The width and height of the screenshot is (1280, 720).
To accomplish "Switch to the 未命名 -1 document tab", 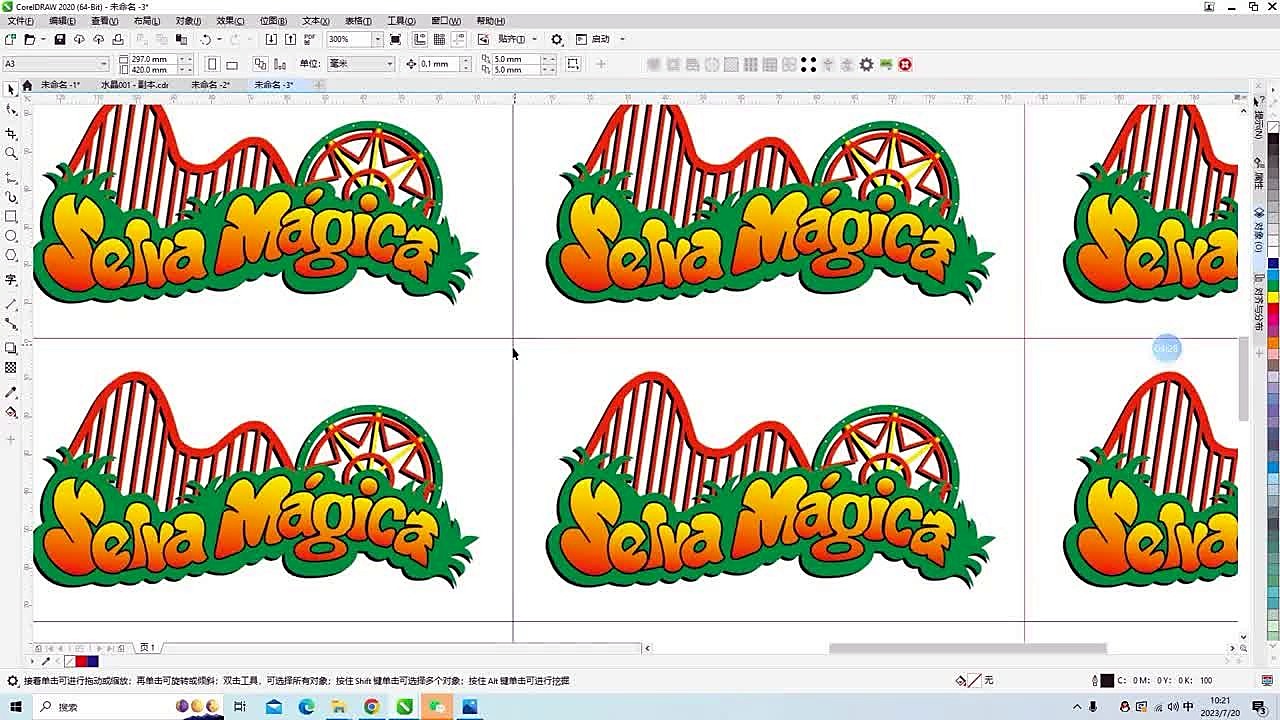I will (60, 85).
